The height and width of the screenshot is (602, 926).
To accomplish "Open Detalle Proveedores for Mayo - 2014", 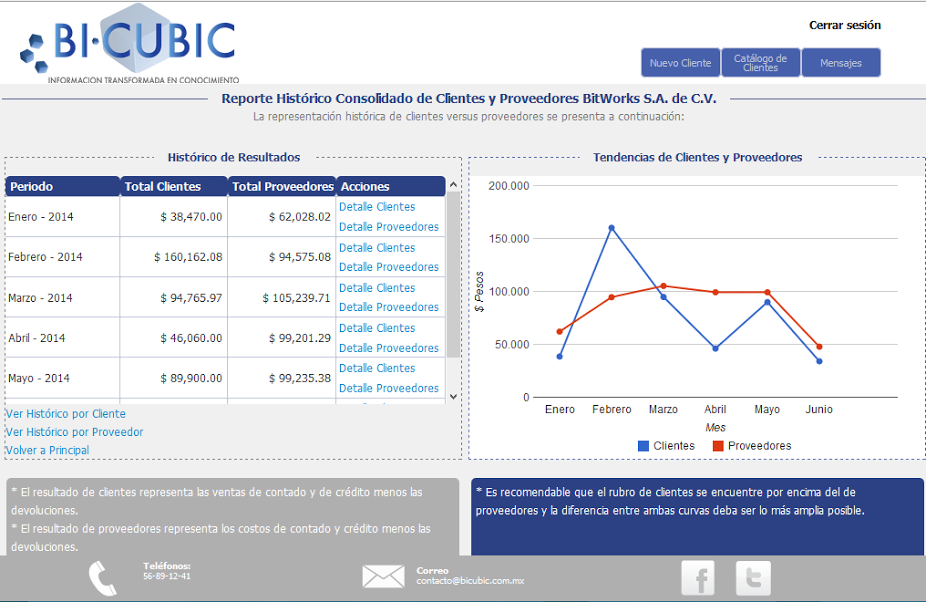I will [389, 388].
